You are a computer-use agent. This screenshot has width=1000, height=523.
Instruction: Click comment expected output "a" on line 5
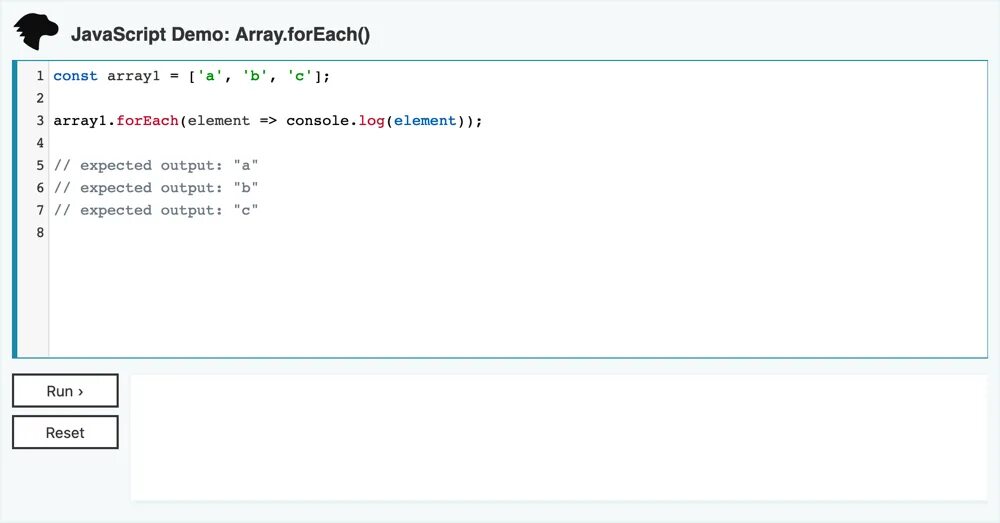coord(156,165)
